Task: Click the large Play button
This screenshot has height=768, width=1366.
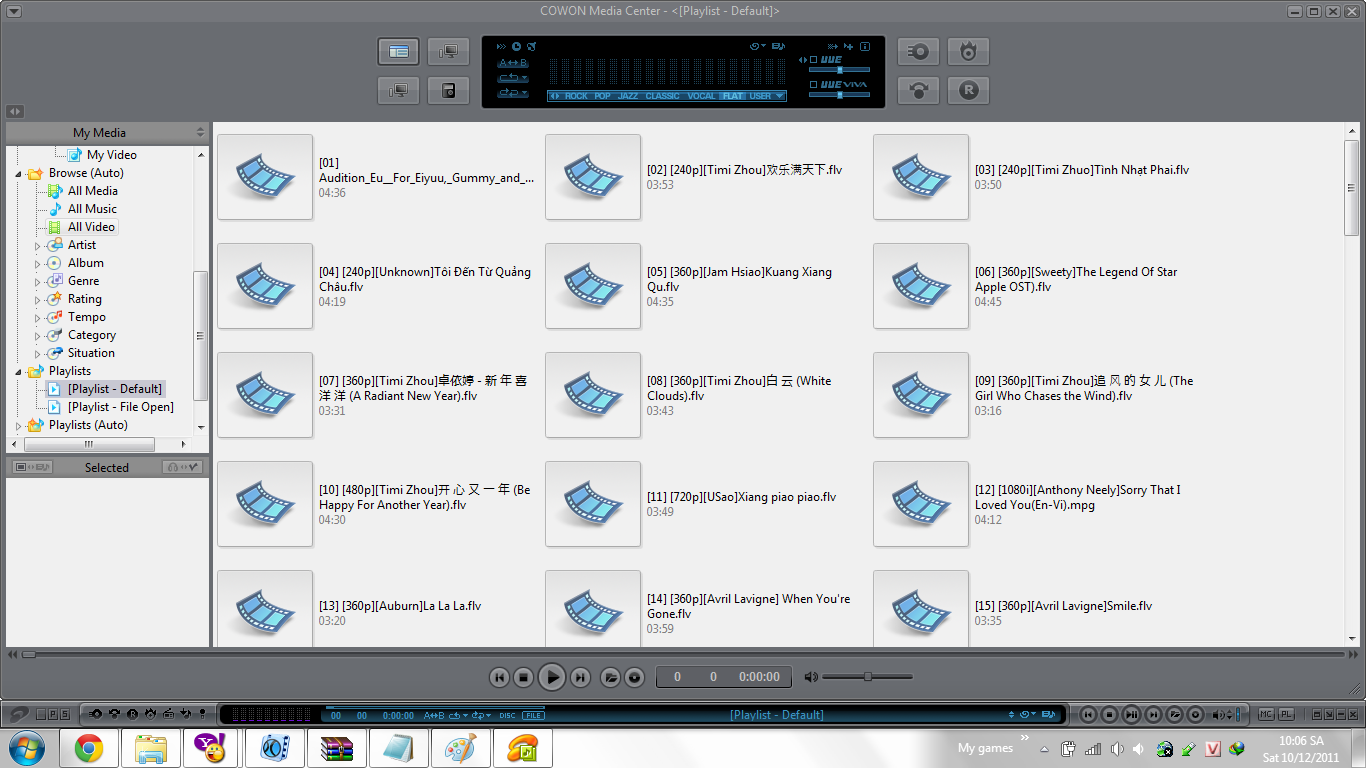Action: (551, 677)
